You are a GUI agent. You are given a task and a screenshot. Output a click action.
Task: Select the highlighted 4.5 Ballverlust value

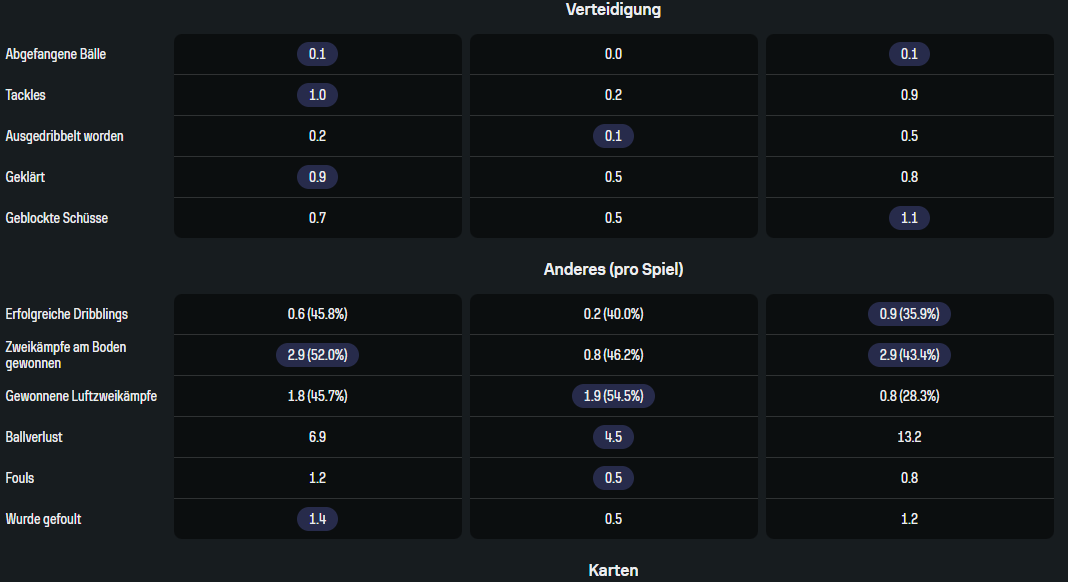613,437
